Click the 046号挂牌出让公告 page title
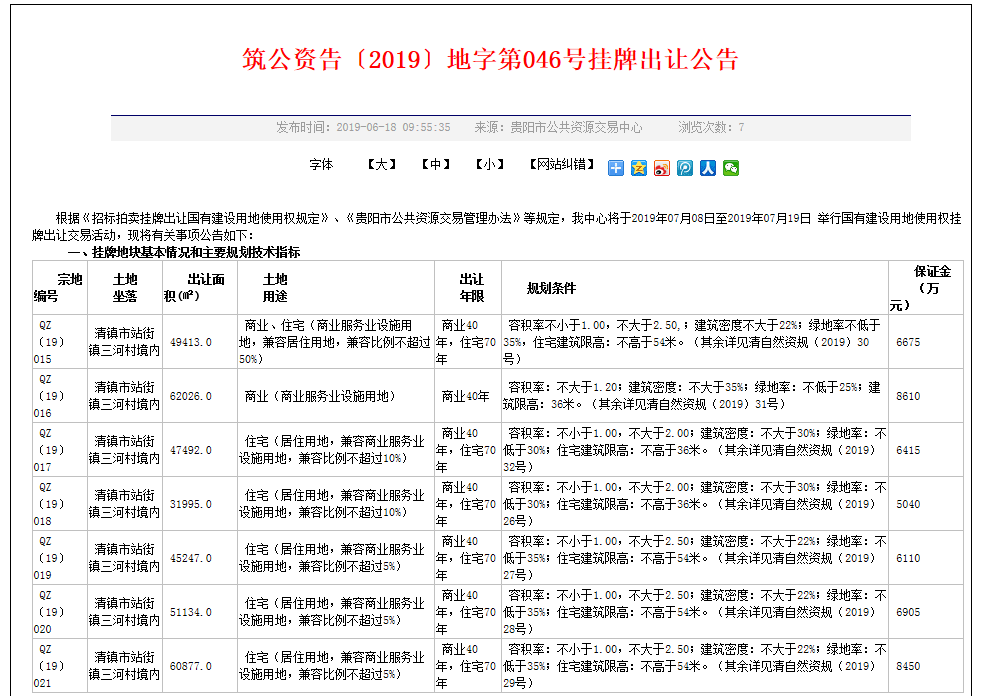This screenshot has width=984, height=696. point(490,59)
